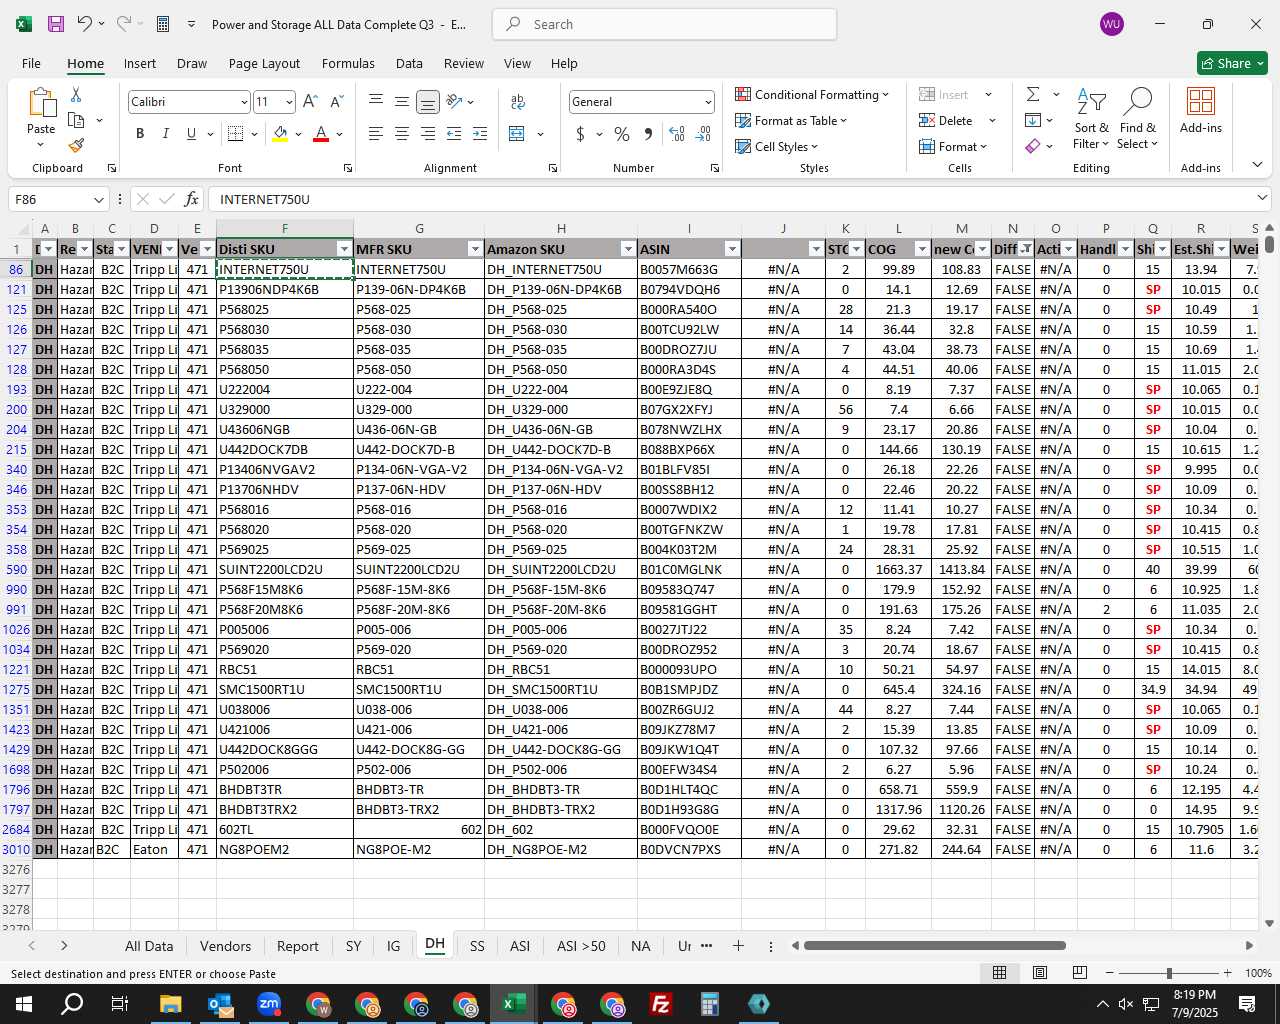1280x1024 pixels.
Task: Click the Insert Function fx icon
Action: pyautogui.click(x=192, y=199)
